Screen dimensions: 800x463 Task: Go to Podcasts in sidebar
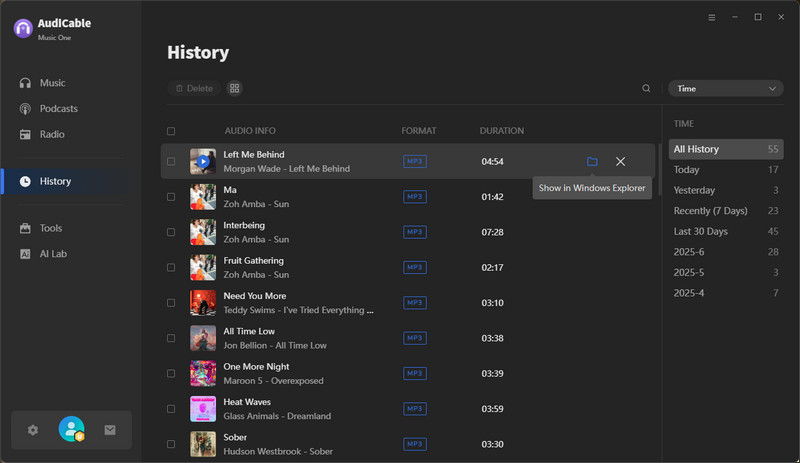pos(59,109)
